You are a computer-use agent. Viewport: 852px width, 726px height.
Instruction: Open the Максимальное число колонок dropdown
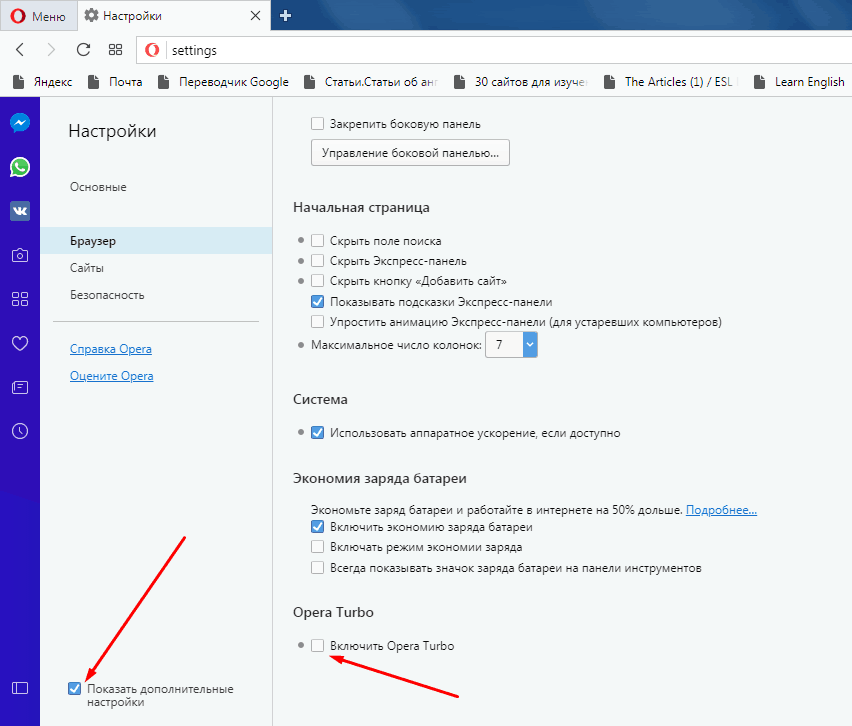click(x=511, y=345)
